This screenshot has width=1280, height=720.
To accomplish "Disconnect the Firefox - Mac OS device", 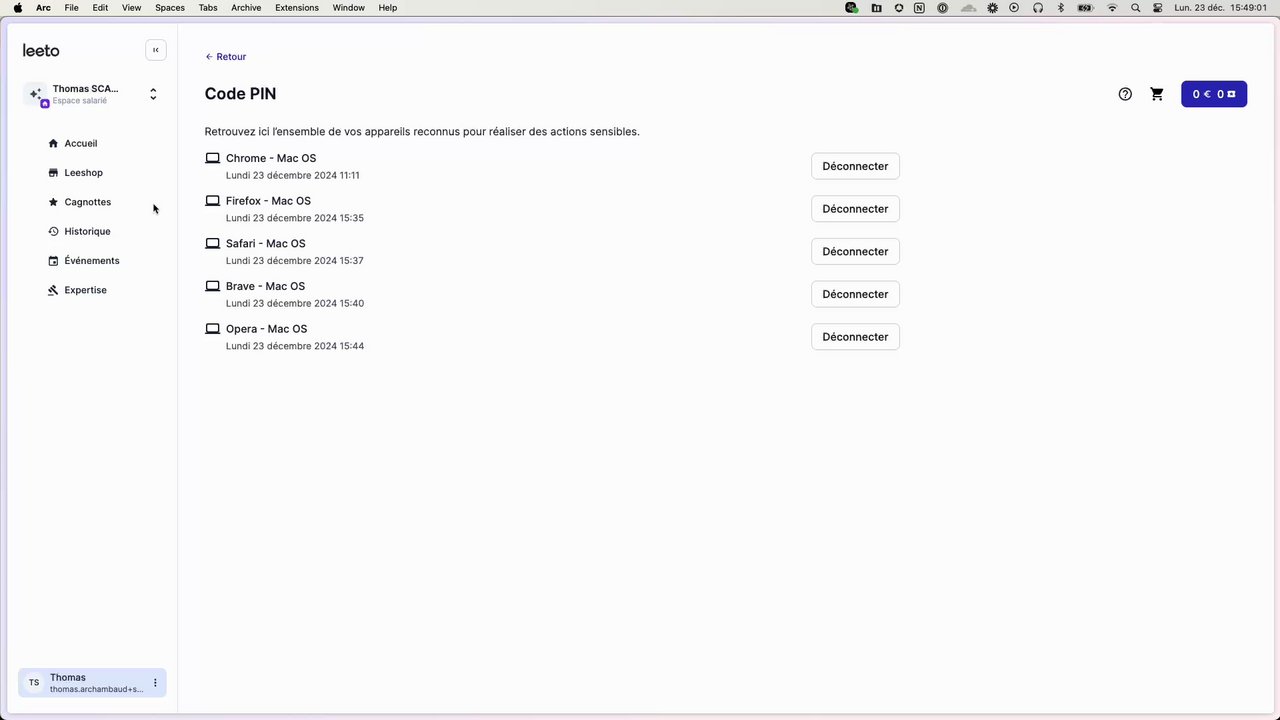I will [855, 209].
